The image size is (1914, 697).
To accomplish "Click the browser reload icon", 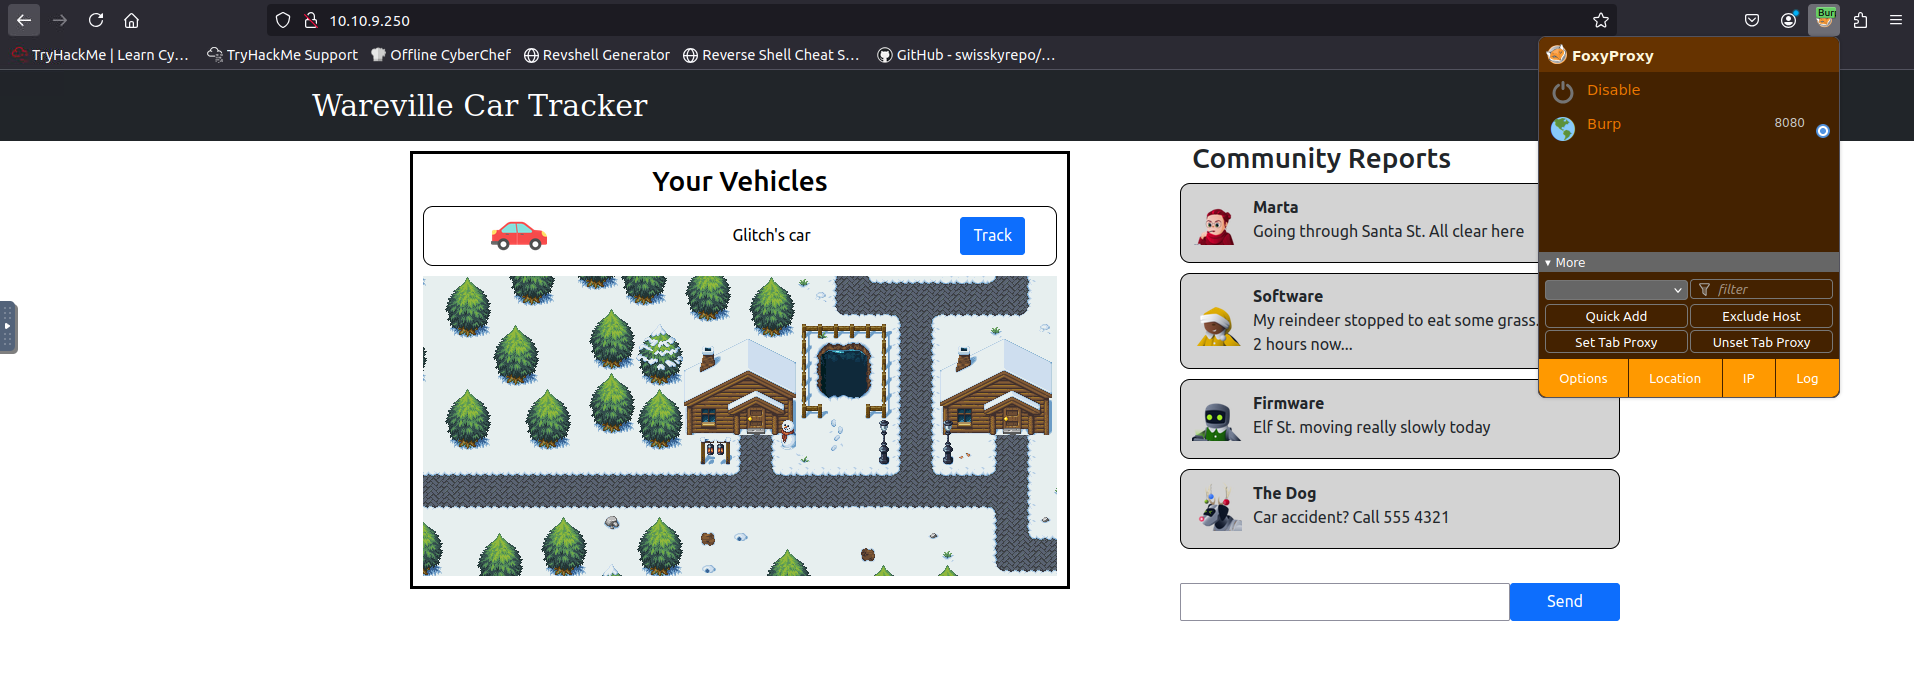I will (96, 20).
